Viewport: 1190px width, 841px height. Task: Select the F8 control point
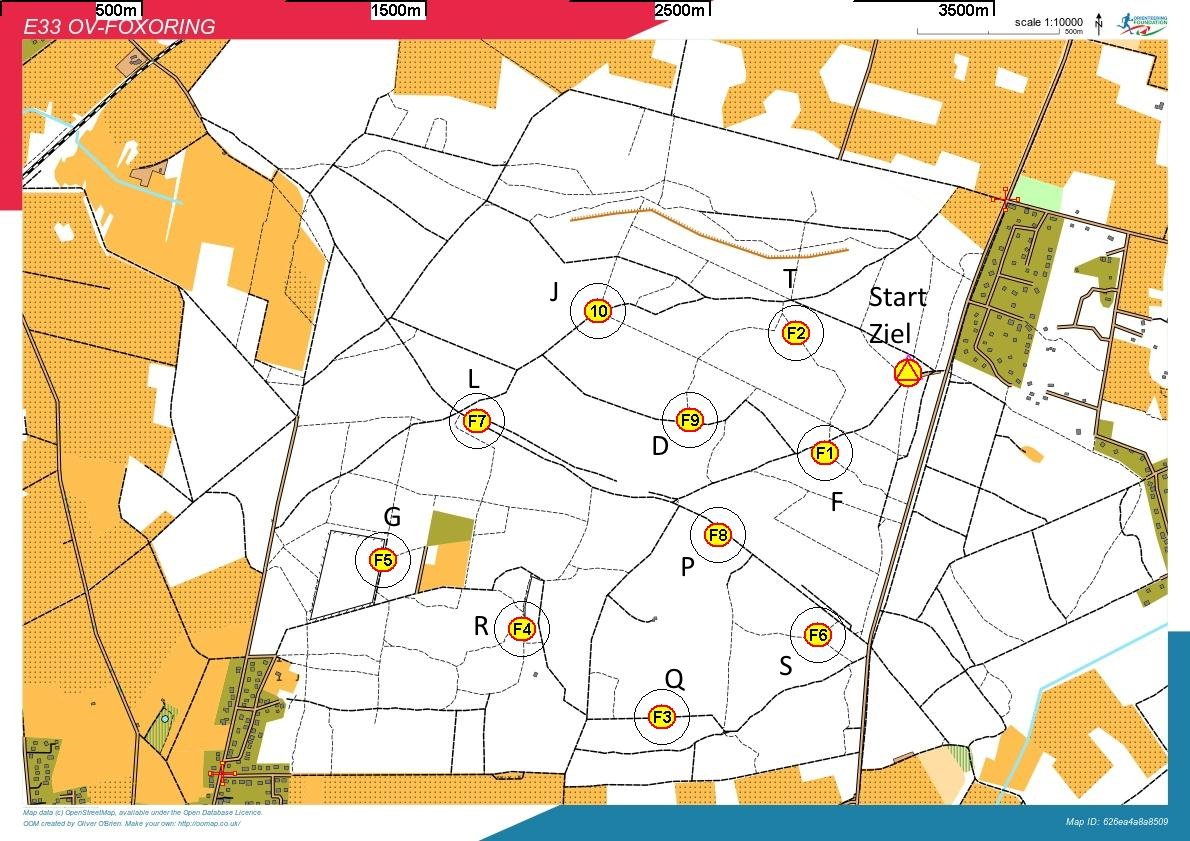[718, 535]
